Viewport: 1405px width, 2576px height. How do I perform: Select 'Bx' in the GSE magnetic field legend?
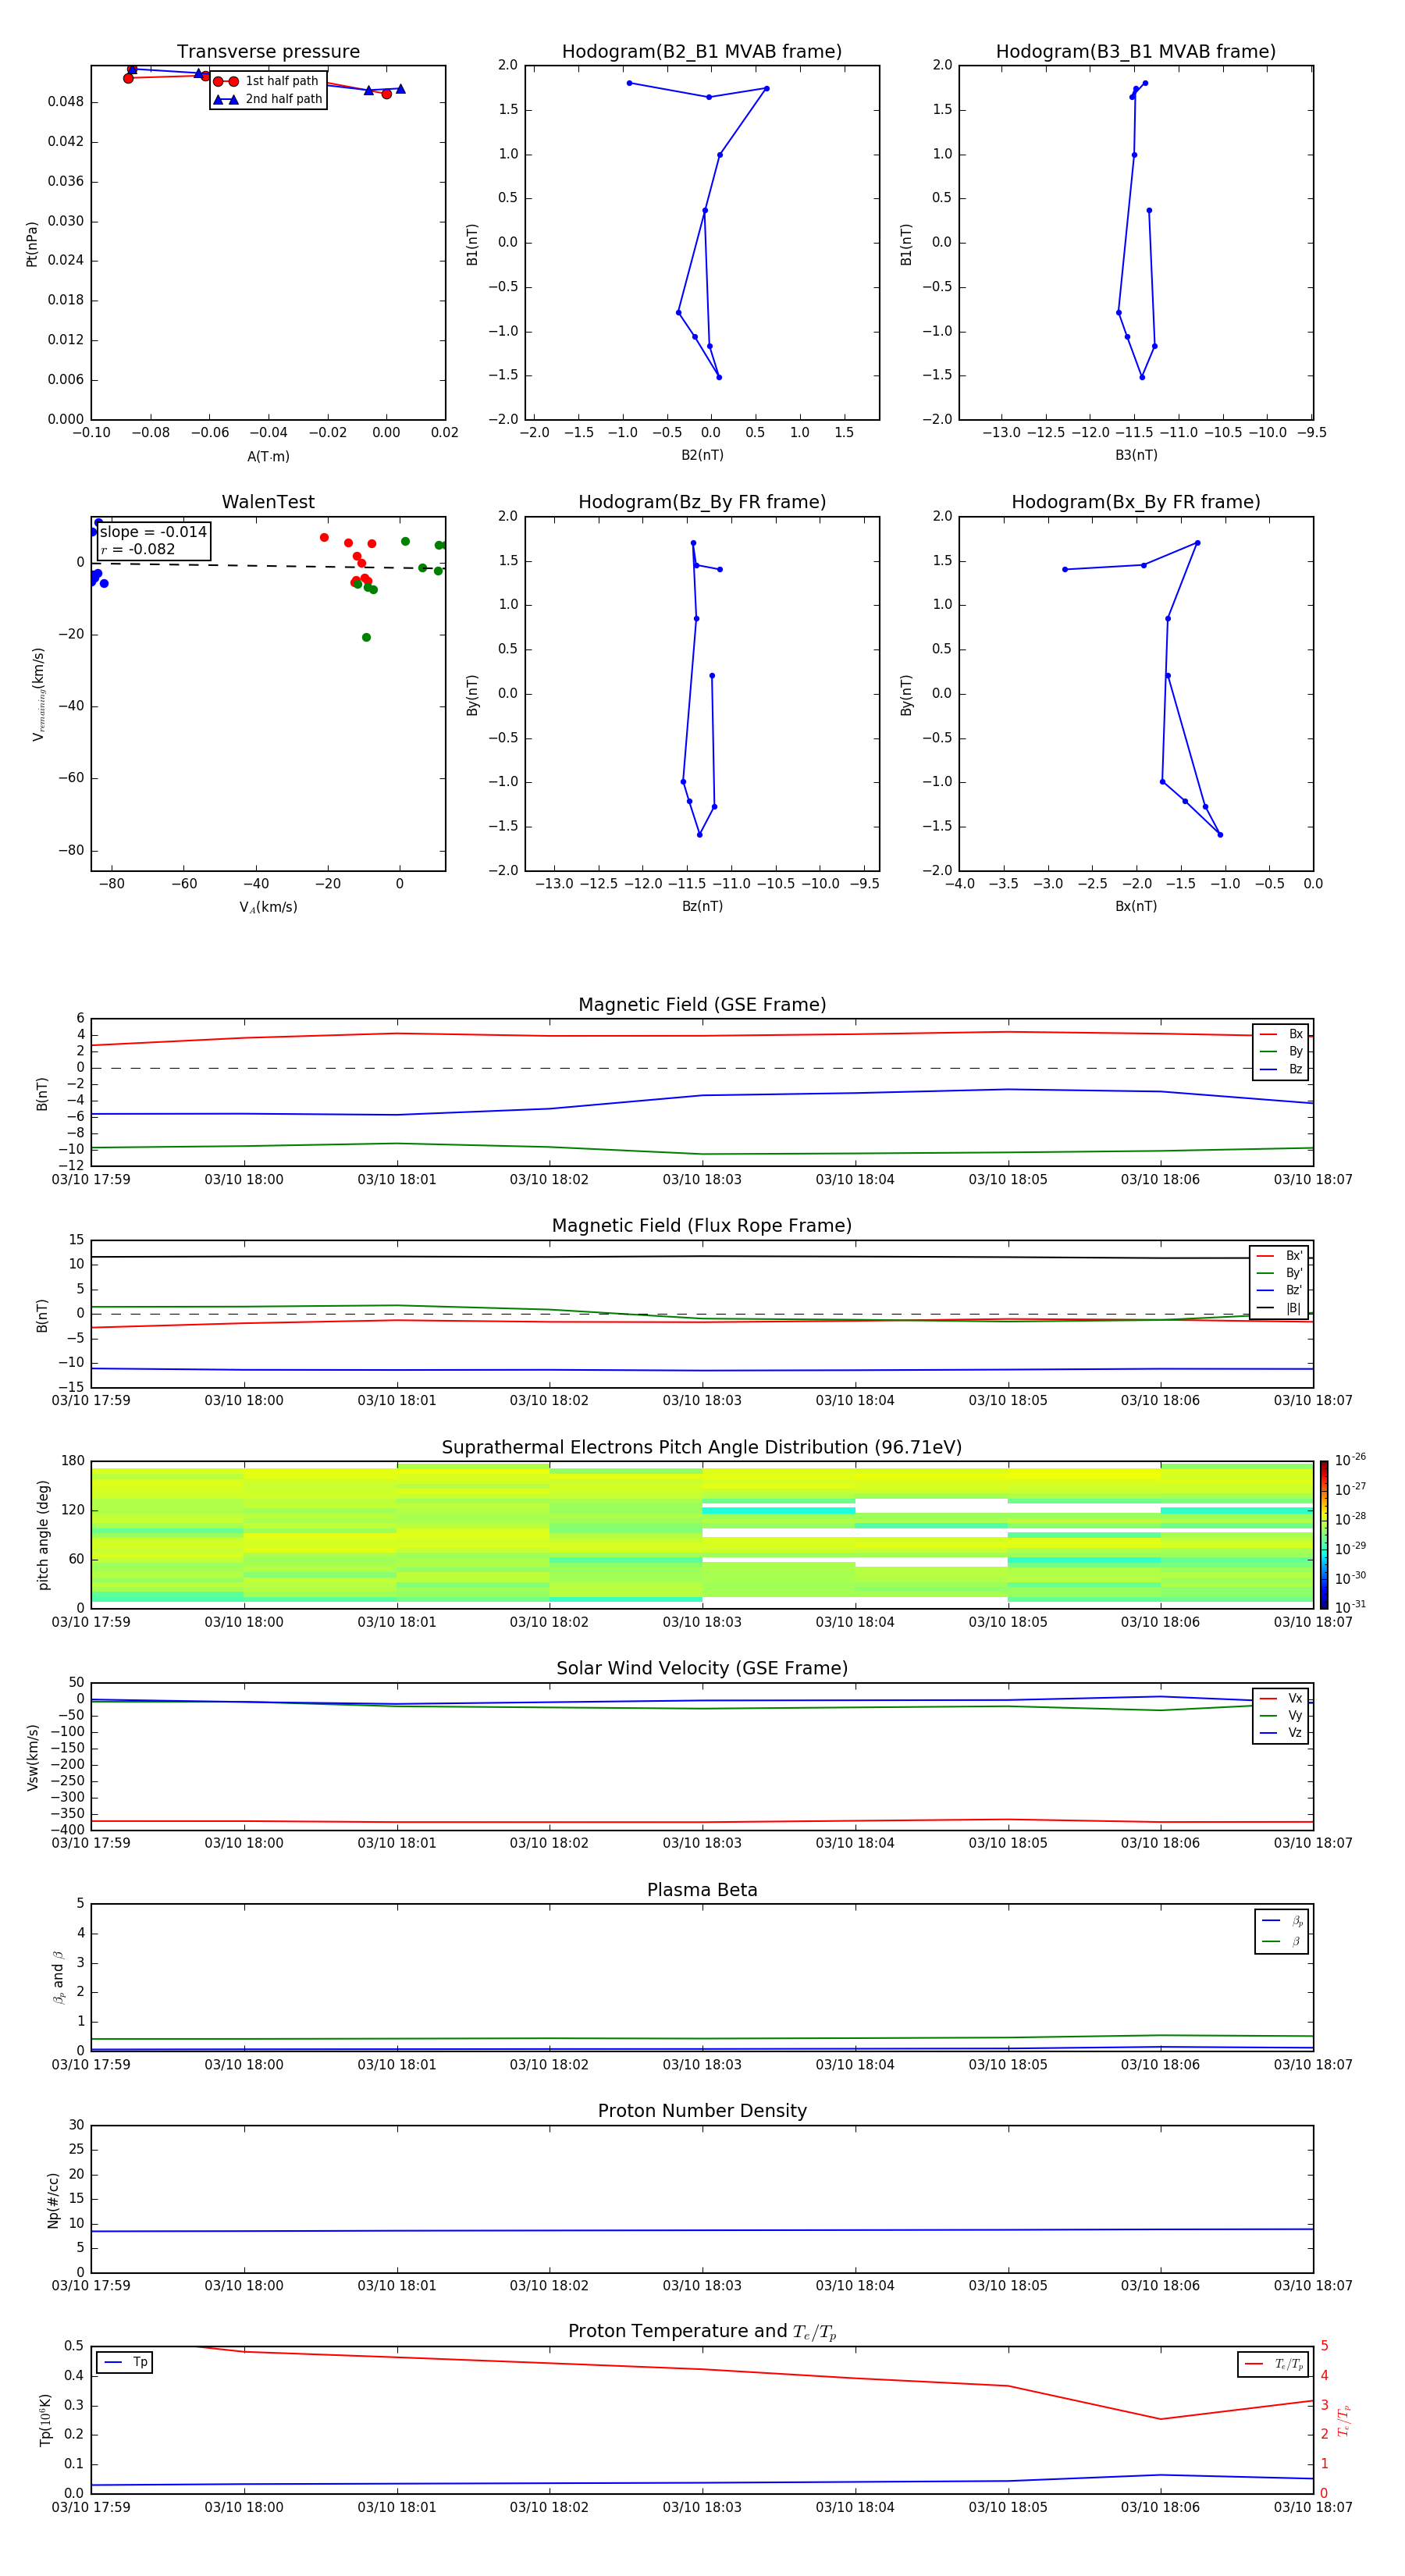point(1281,1034)
